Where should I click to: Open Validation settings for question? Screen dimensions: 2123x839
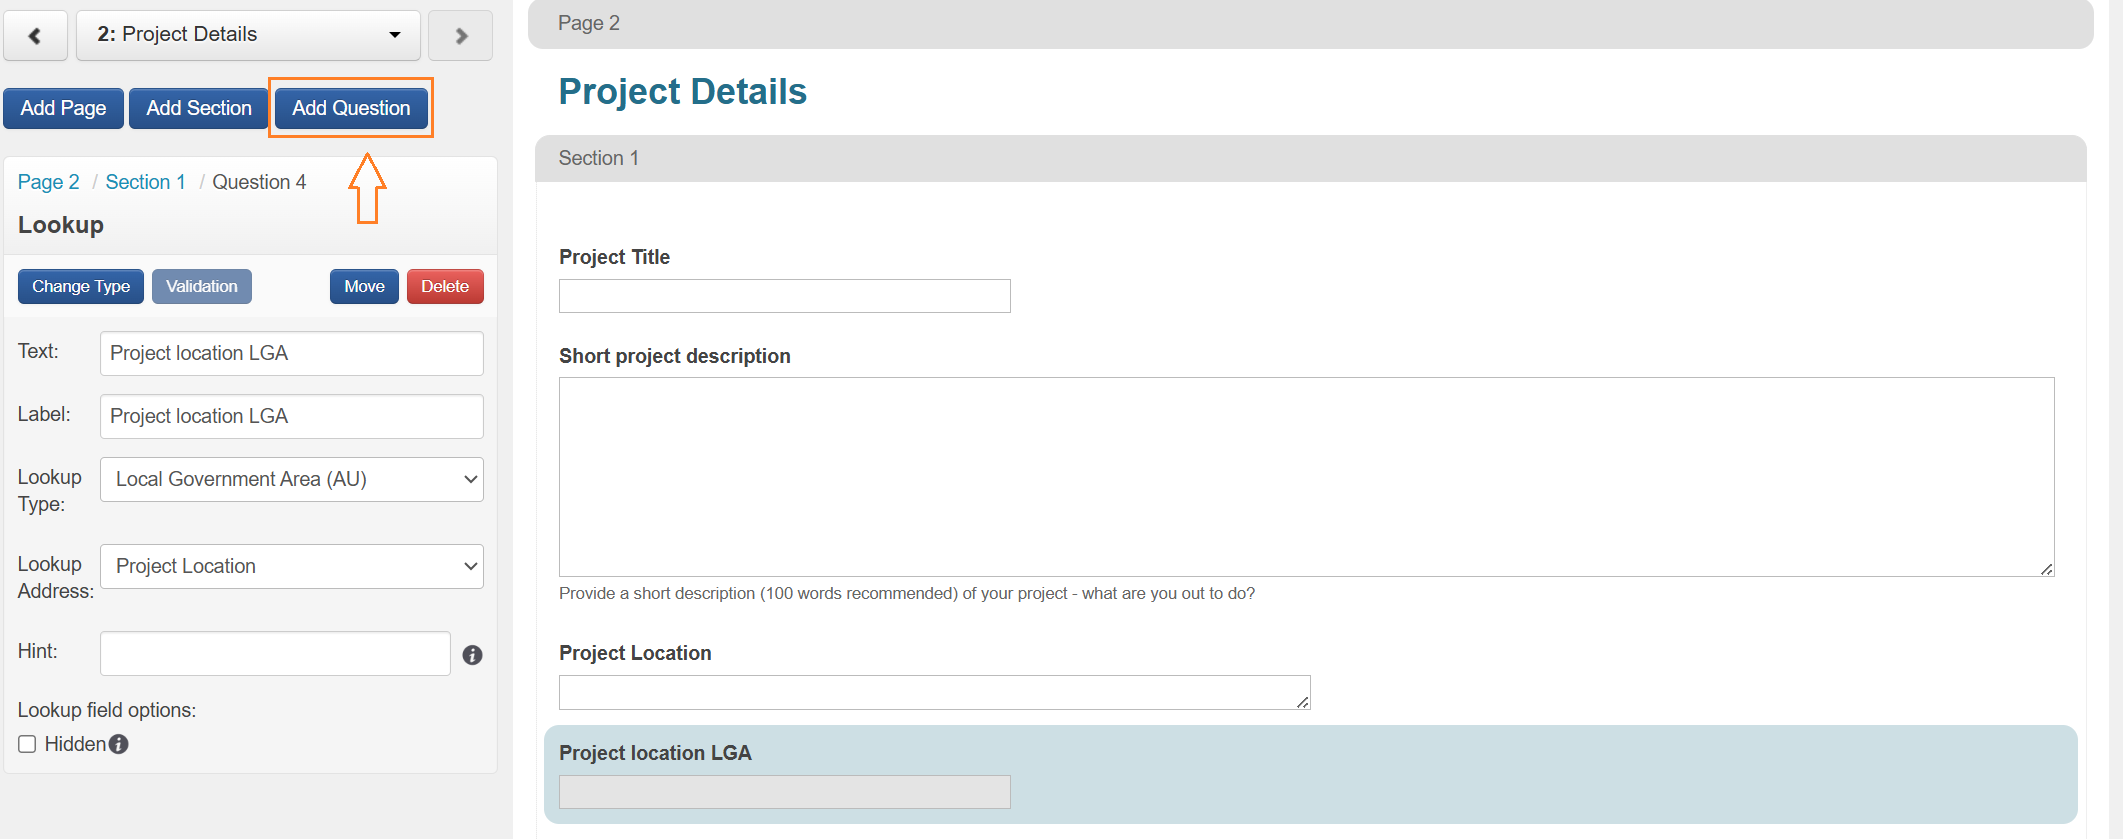point(202,286)
